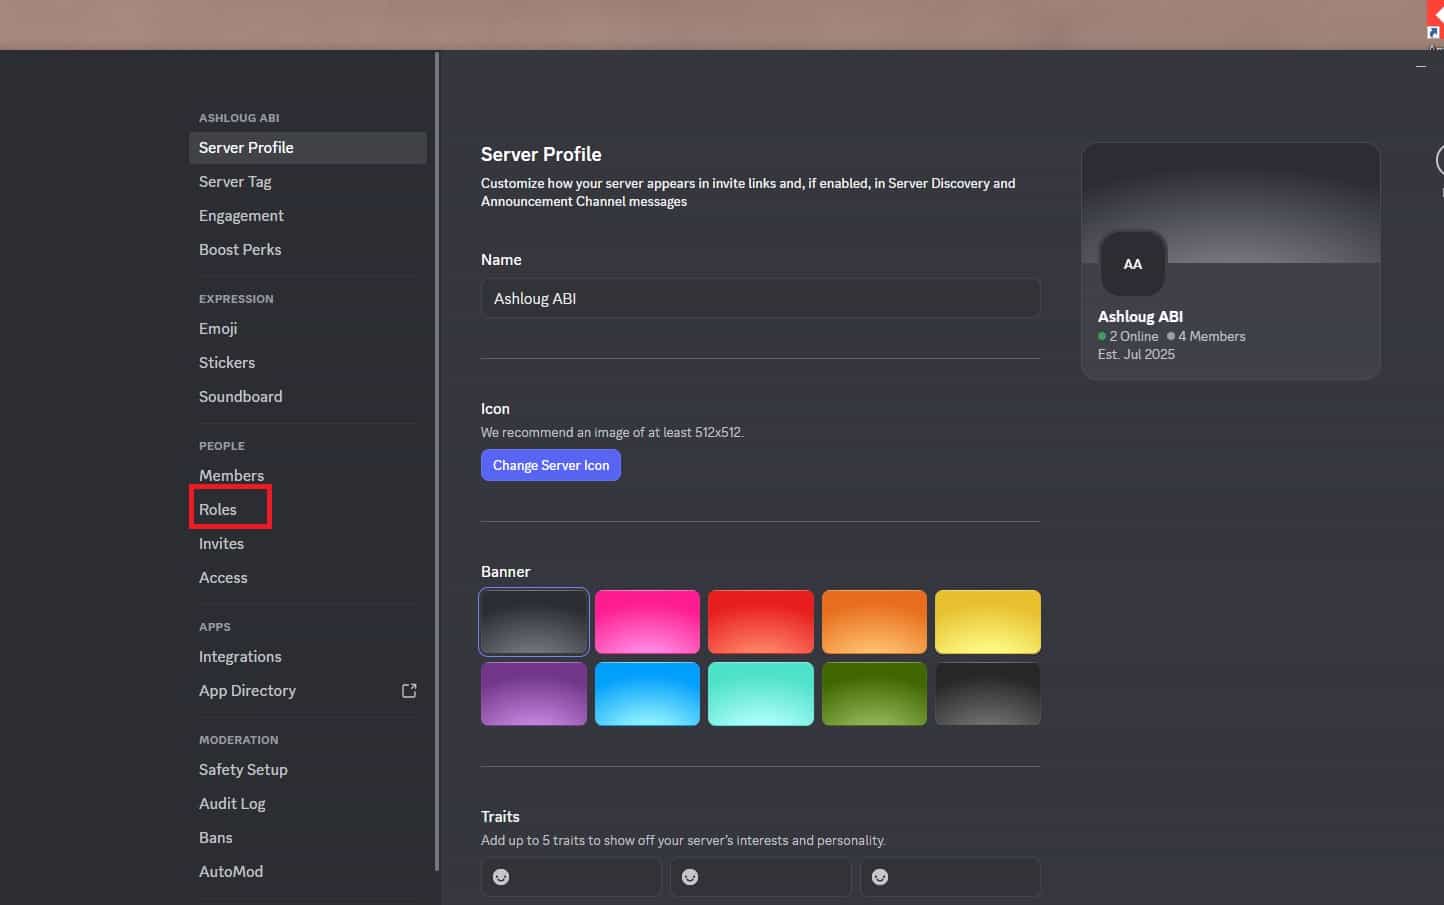
Task: Select the yellow banner color
Action: [987, 622]
